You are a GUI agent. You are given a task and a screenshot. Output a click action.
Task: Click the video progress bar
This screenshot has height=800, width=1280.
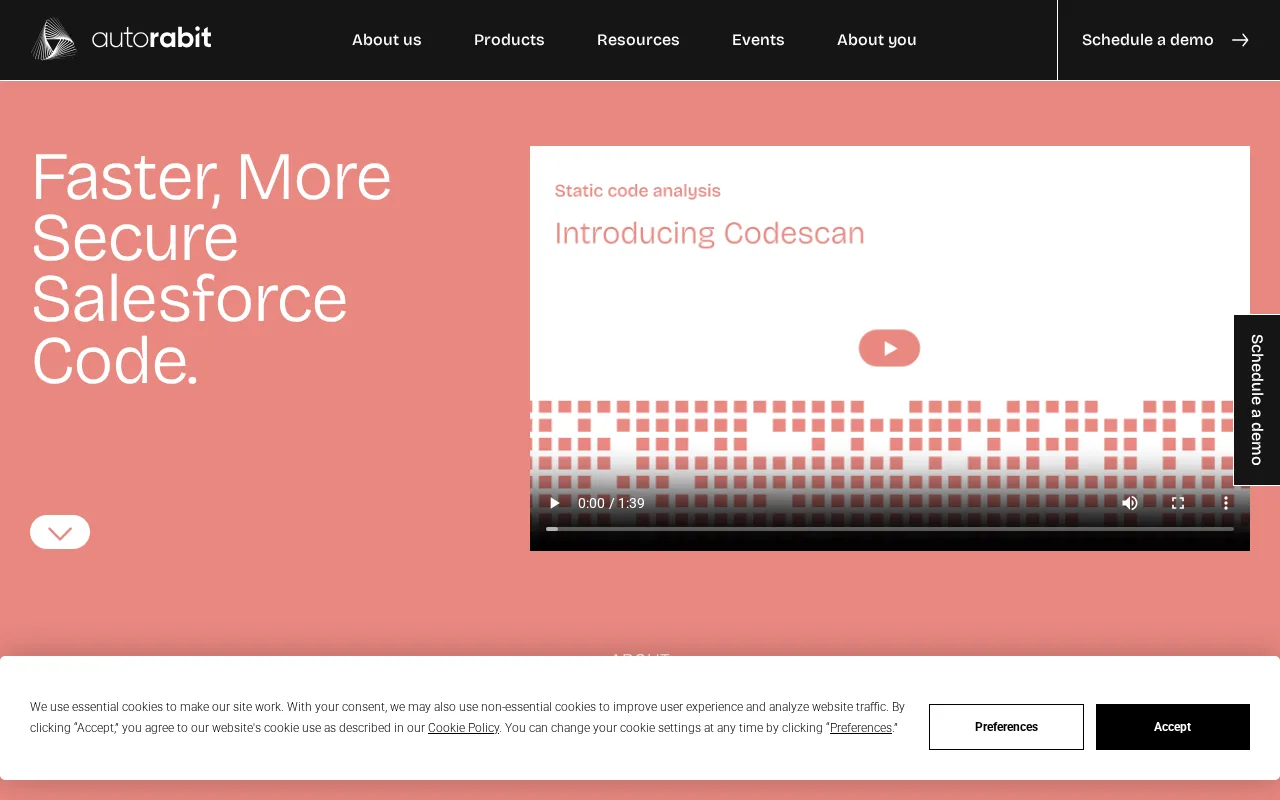(x=890, y=529)
